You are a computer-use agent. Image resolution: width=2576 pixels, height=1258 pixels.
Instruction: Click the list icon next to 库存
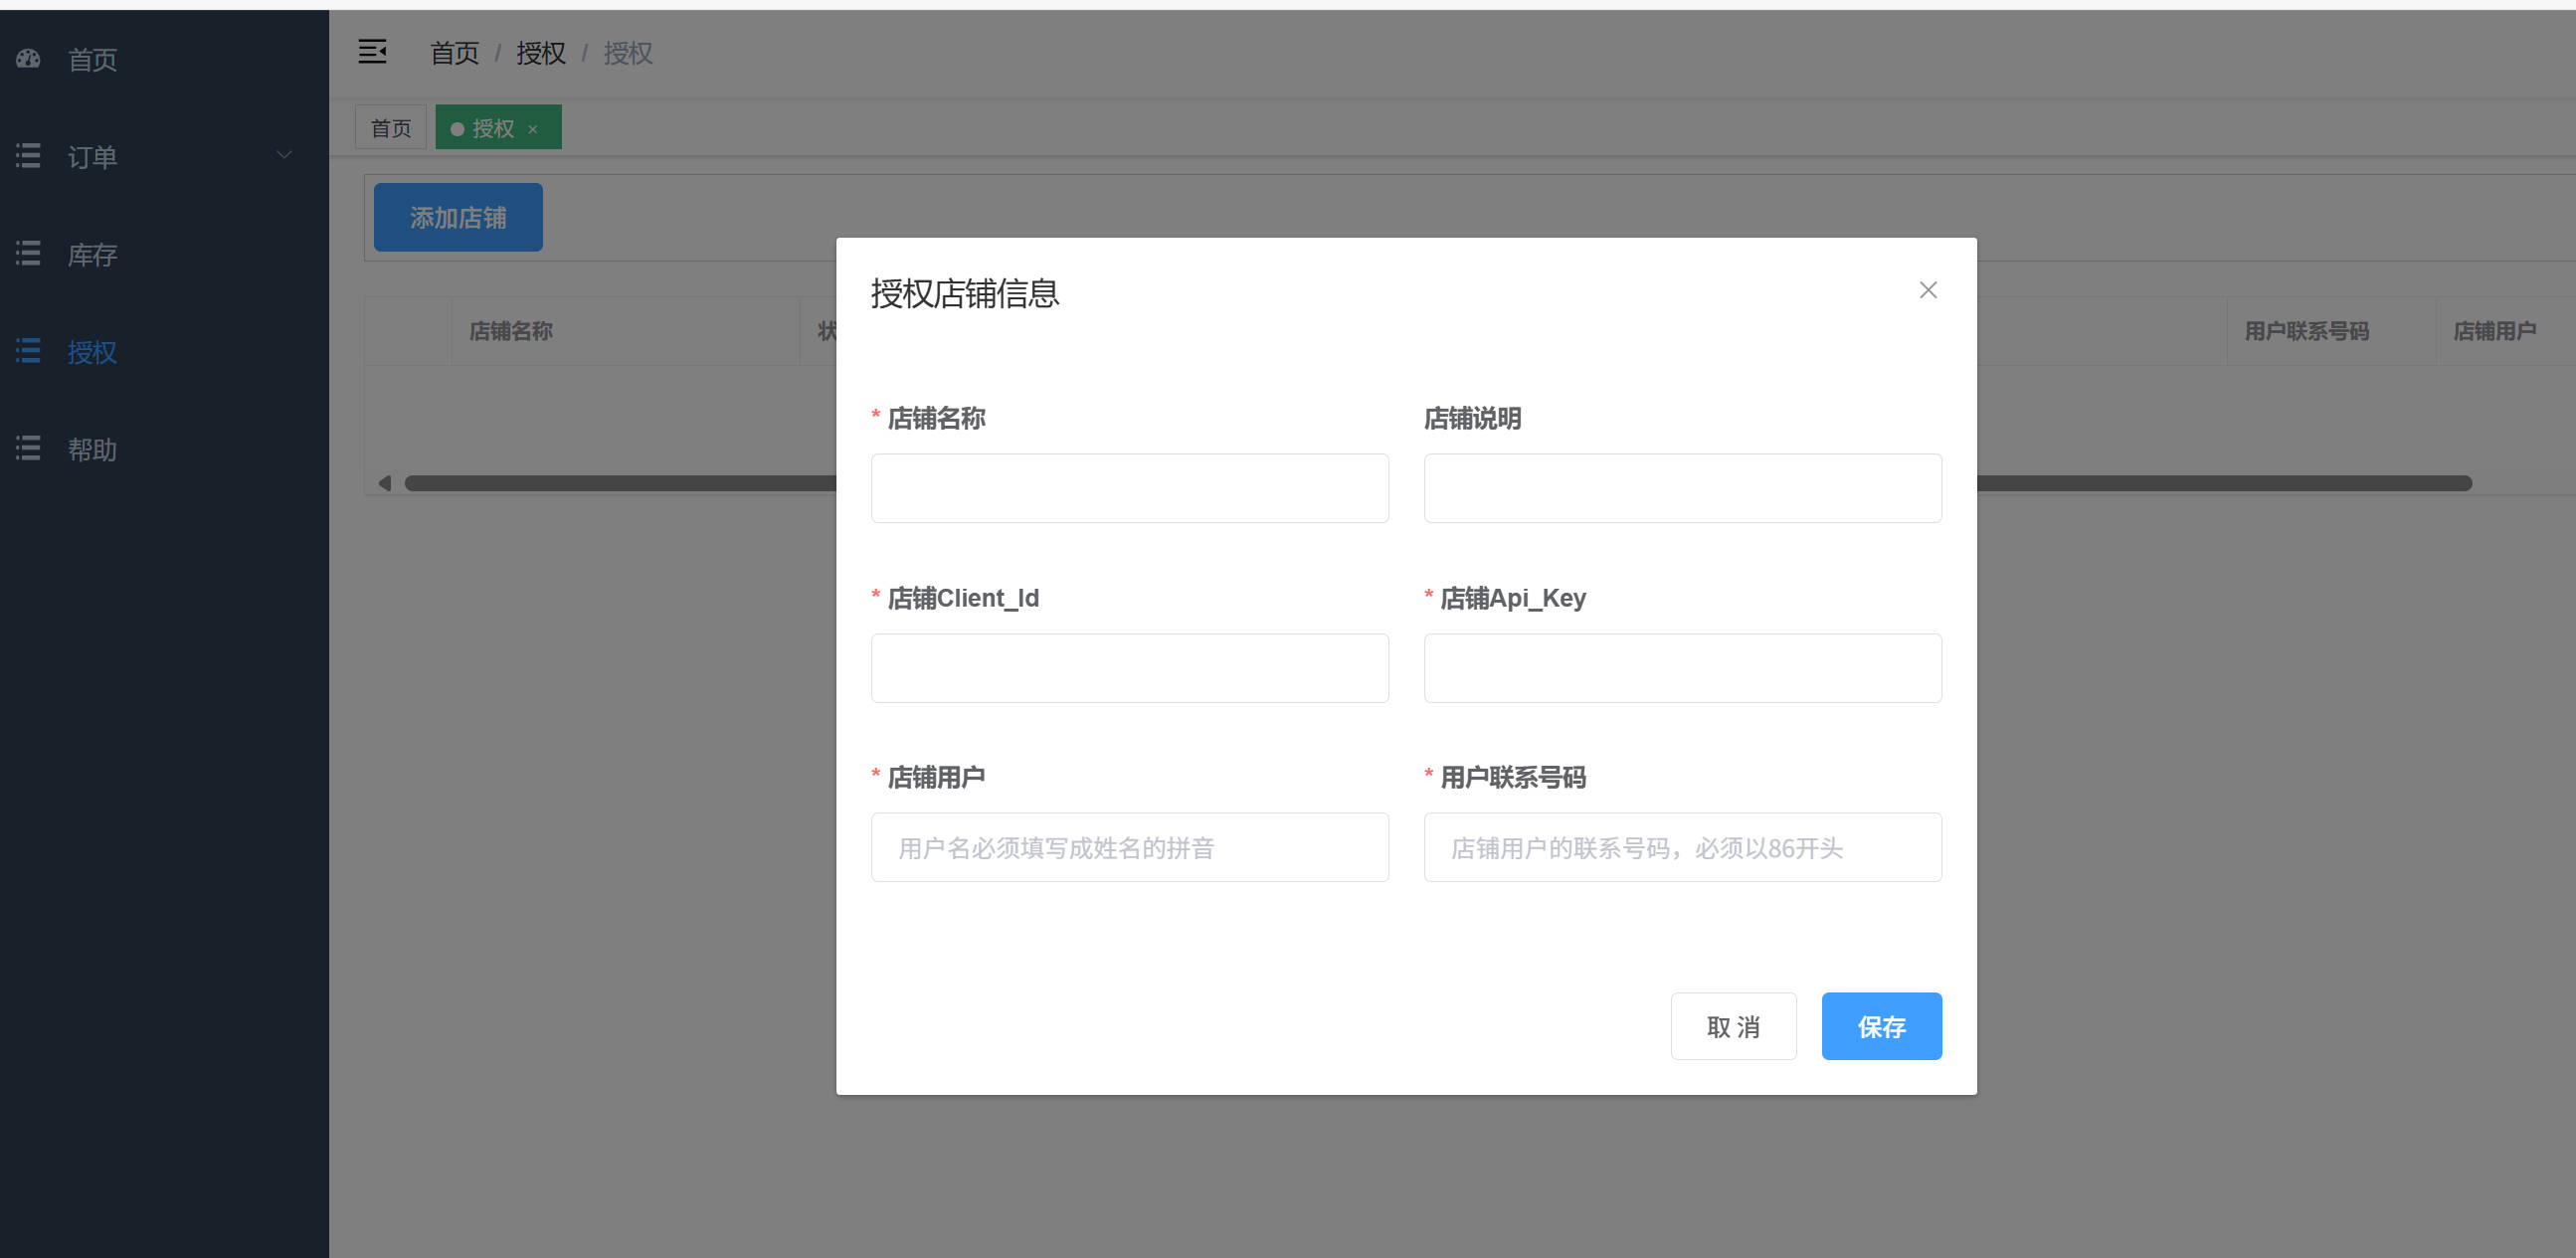[x=28, y=254]
